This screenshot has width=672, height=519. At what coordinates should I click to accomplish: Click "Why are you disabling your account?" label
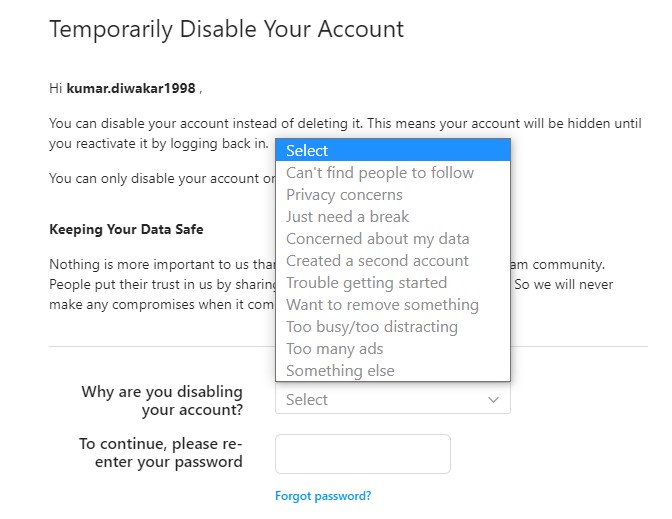162,400
